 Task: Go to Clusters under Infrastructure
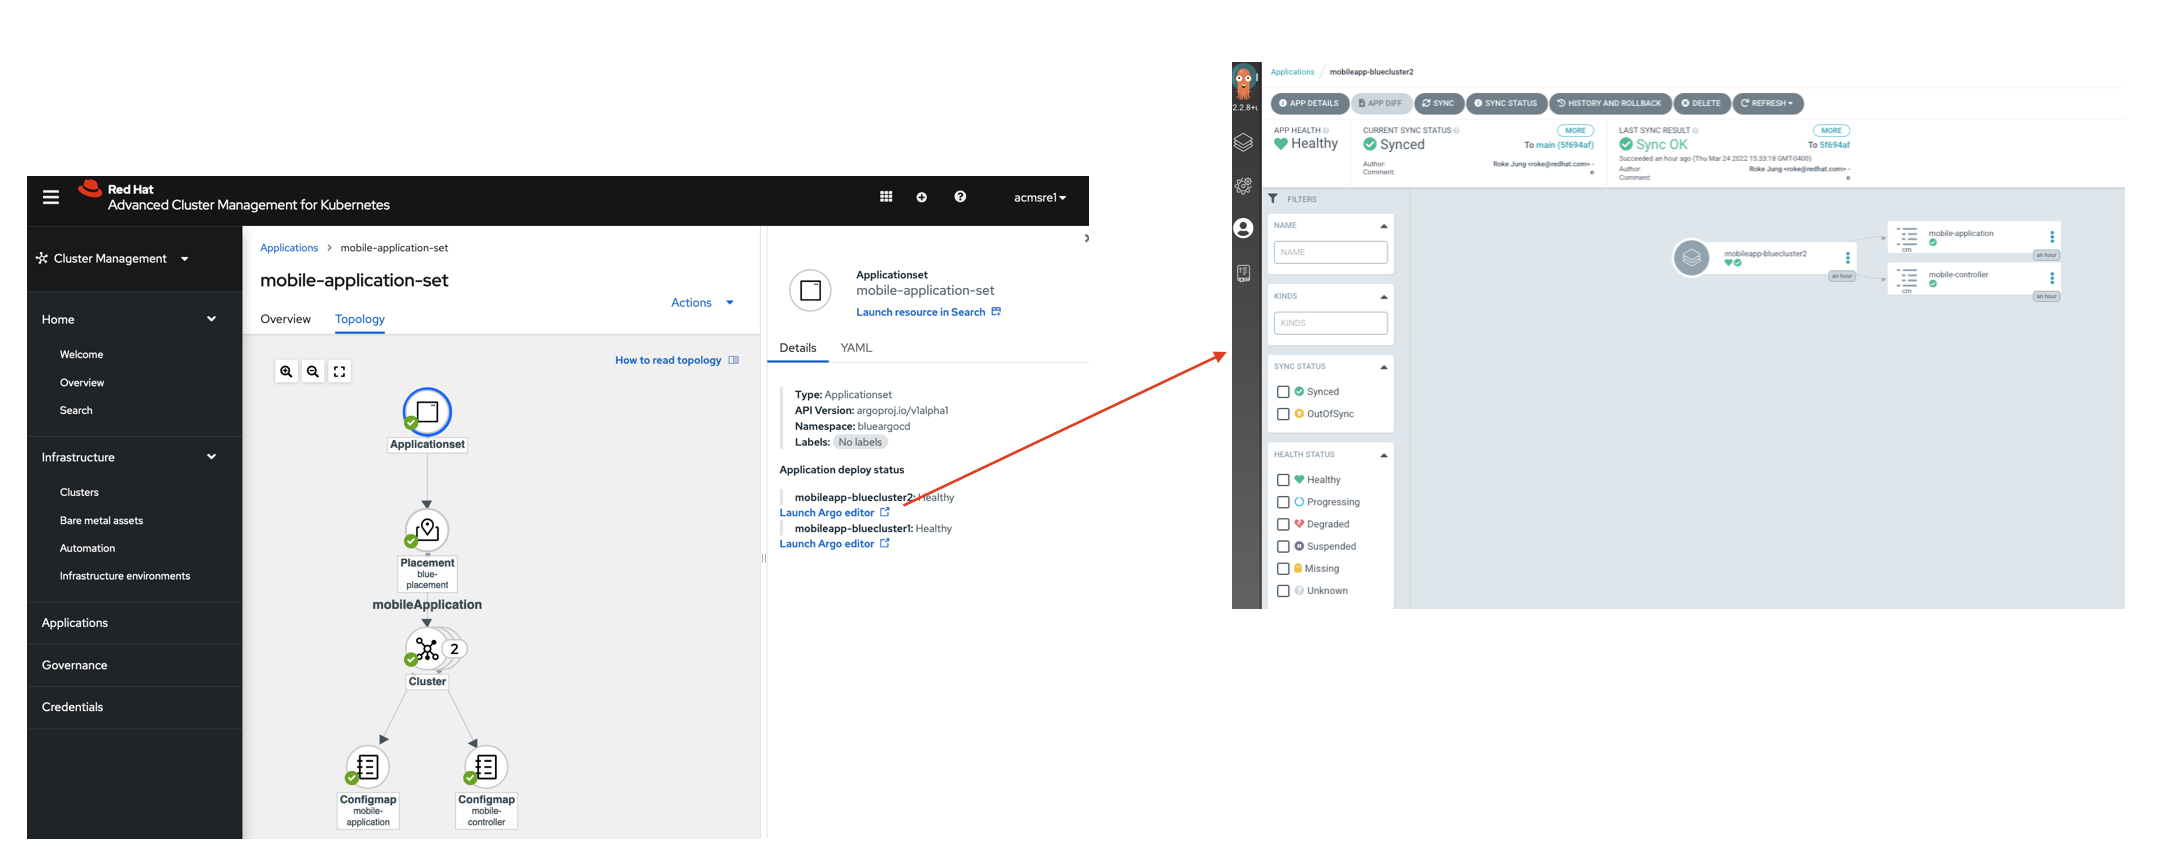coord(79,492)
